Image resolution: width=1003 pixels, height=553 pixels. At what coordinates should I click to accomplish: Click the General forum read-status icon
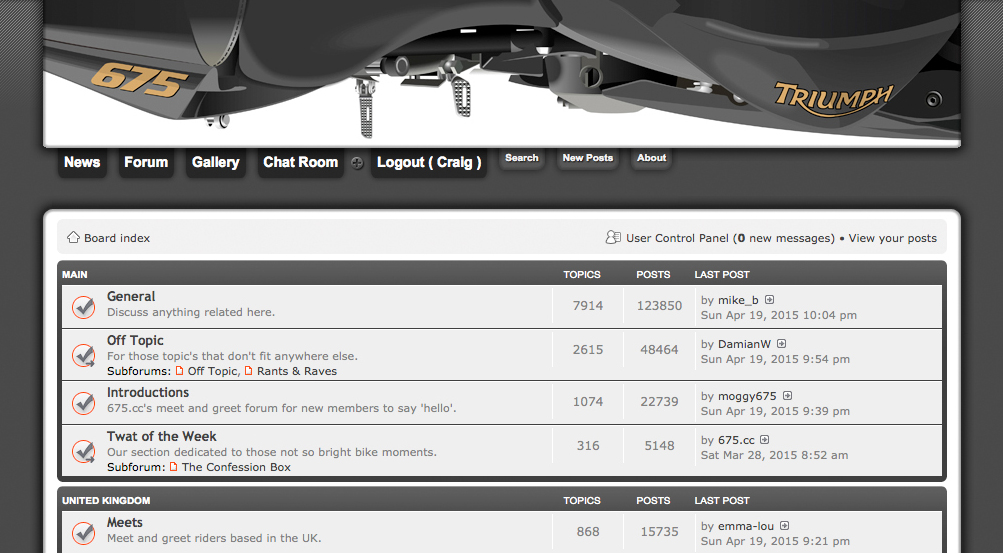point(84,307)
